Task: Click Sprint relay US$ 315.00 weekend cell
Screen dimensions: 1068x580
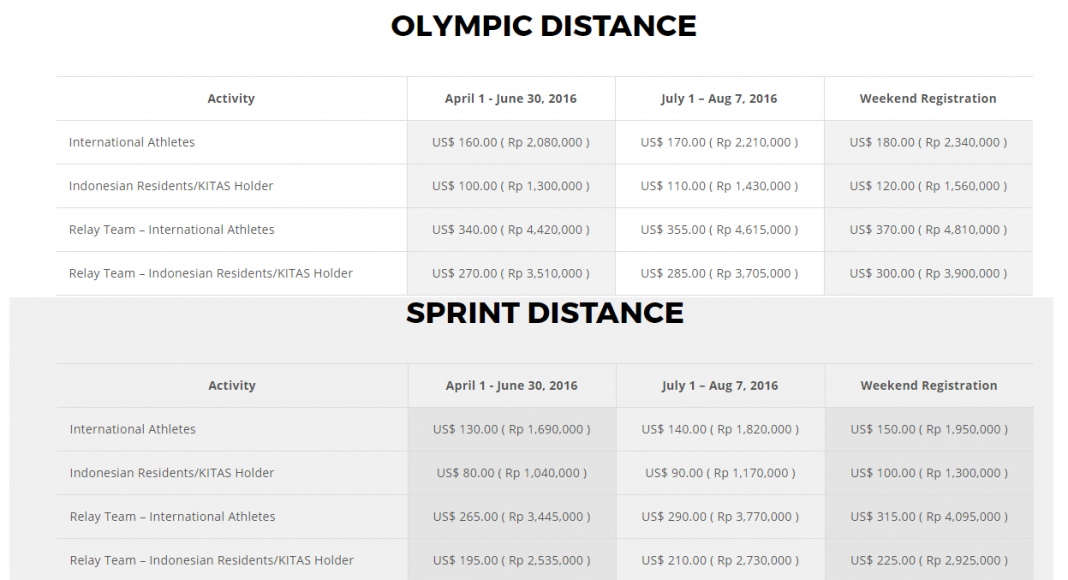Action: 928,517
